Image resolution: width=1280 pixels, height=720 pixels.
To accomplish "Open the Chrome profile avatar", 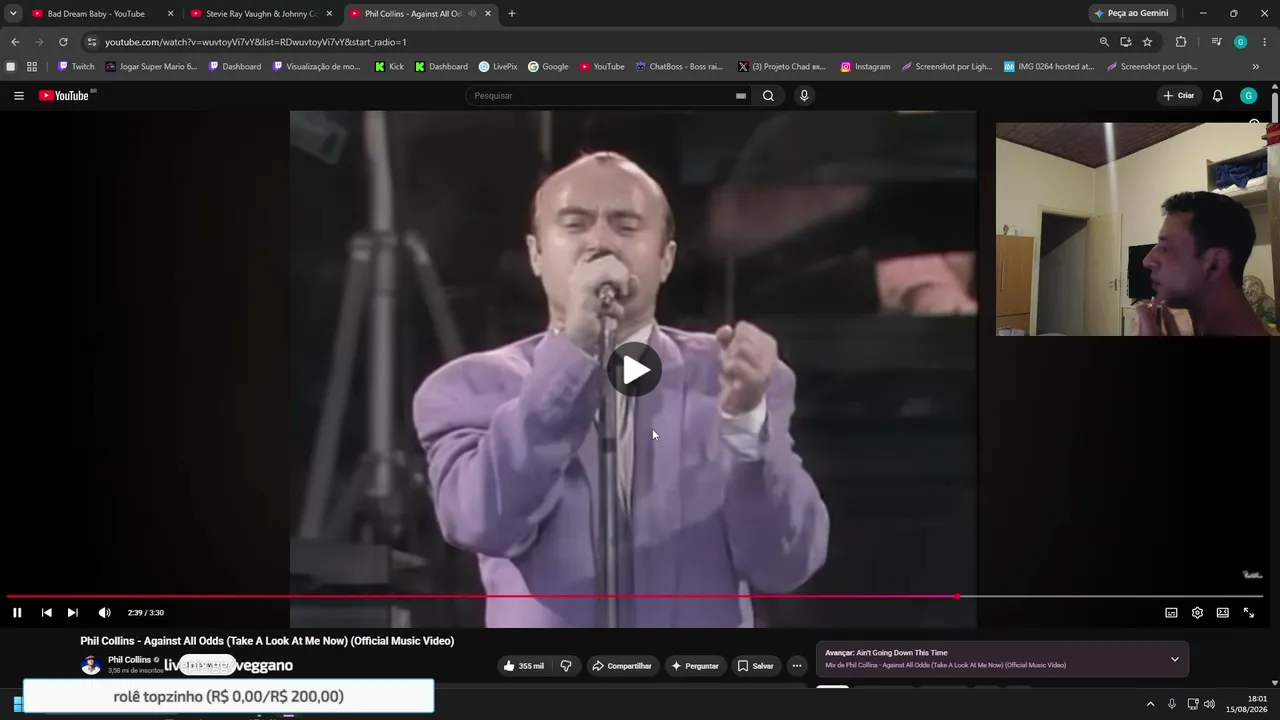I will click(1240, 42).
